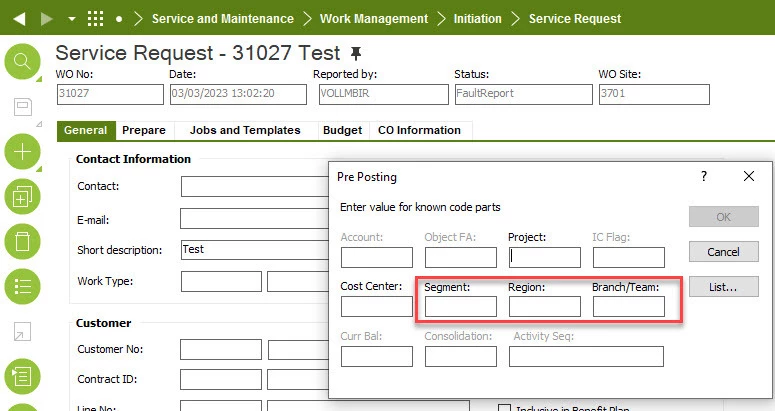Click the Activity Seq field

[586, 356]
